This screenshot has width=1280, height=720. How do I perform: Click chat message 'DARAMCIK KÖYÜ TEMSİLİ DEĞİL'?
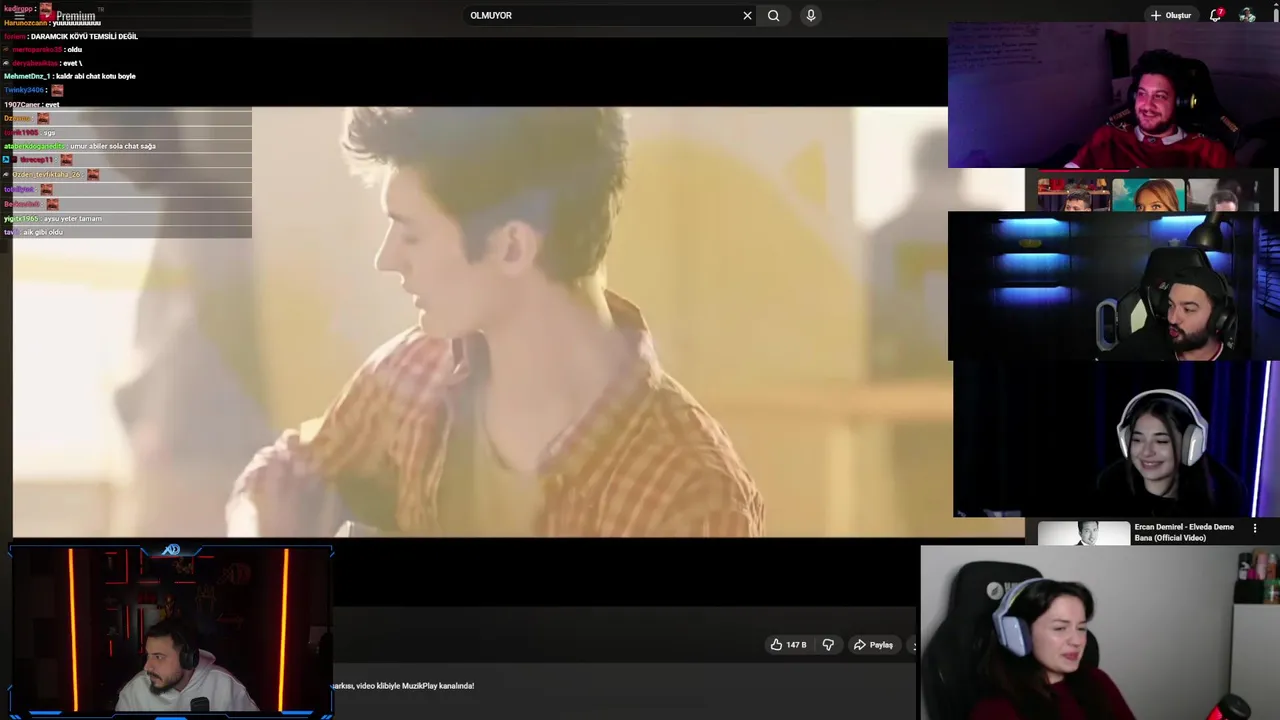click(x=84, y=36)
